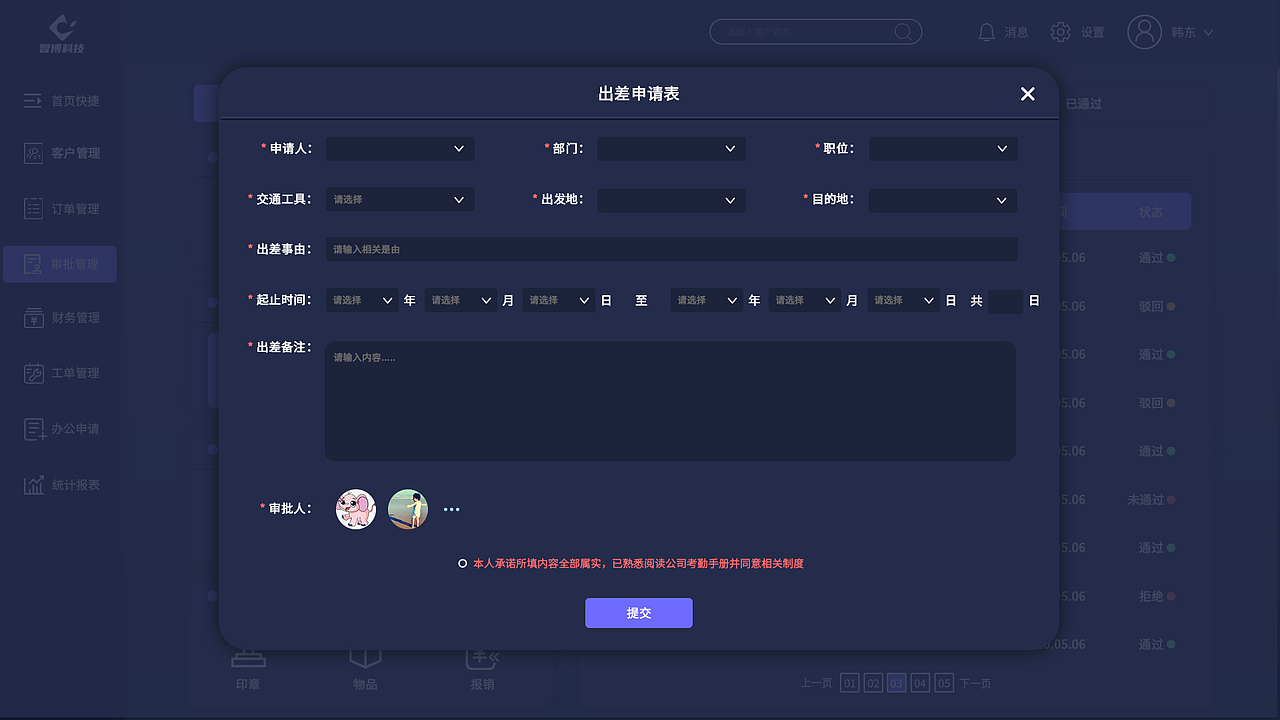Screen dimensions: 1280x720
Task: Click the 出差事由 input field
Action: tap(670, 249)
